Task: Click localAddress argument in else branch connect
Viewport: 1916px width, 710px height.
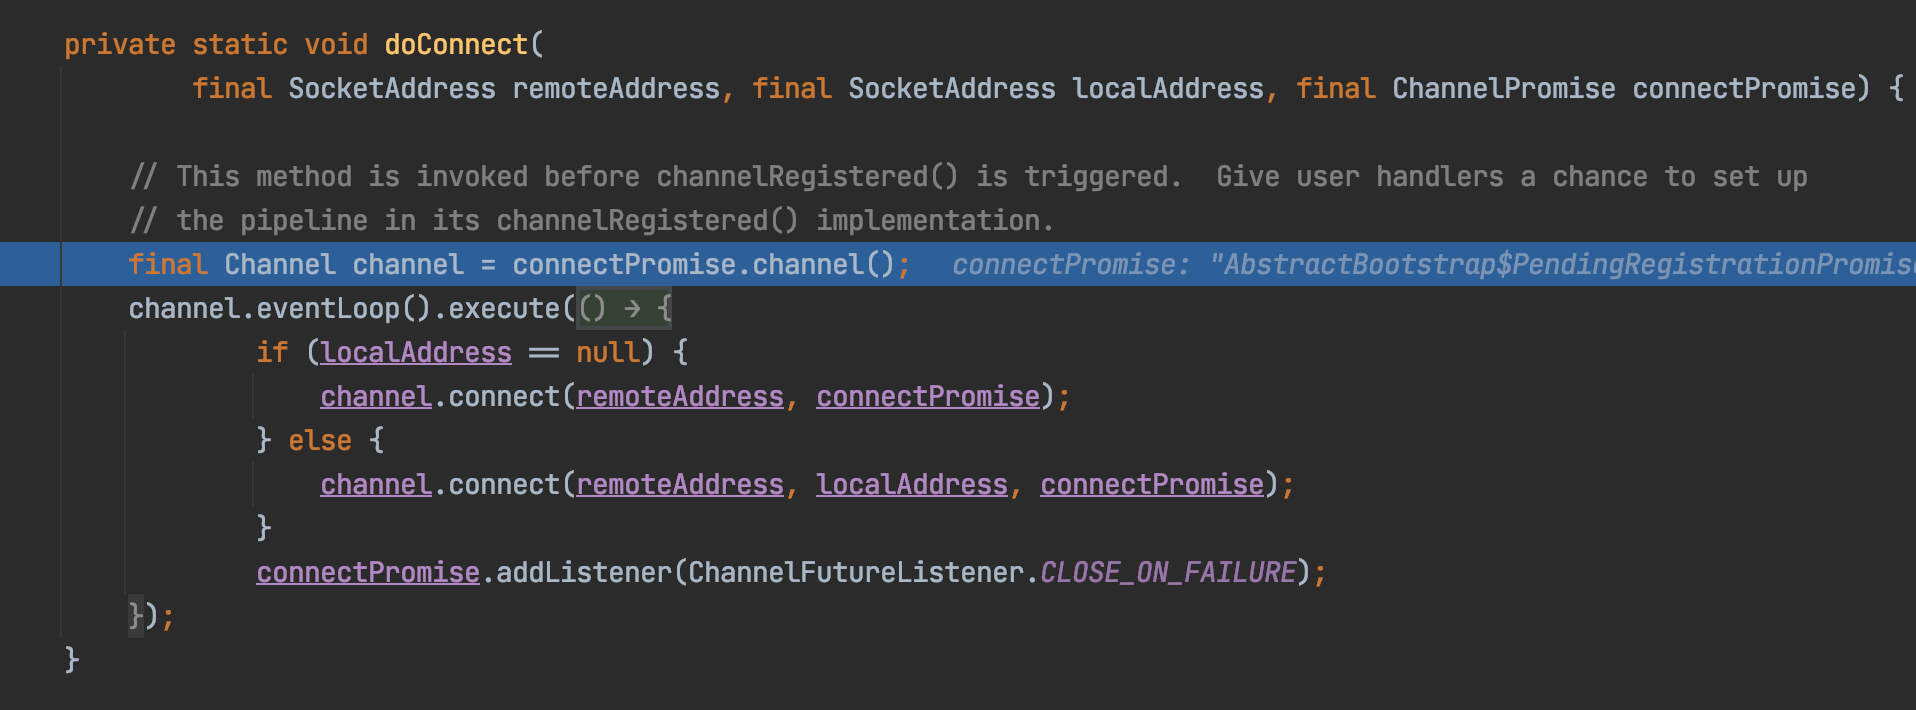Action: (912, 485)
